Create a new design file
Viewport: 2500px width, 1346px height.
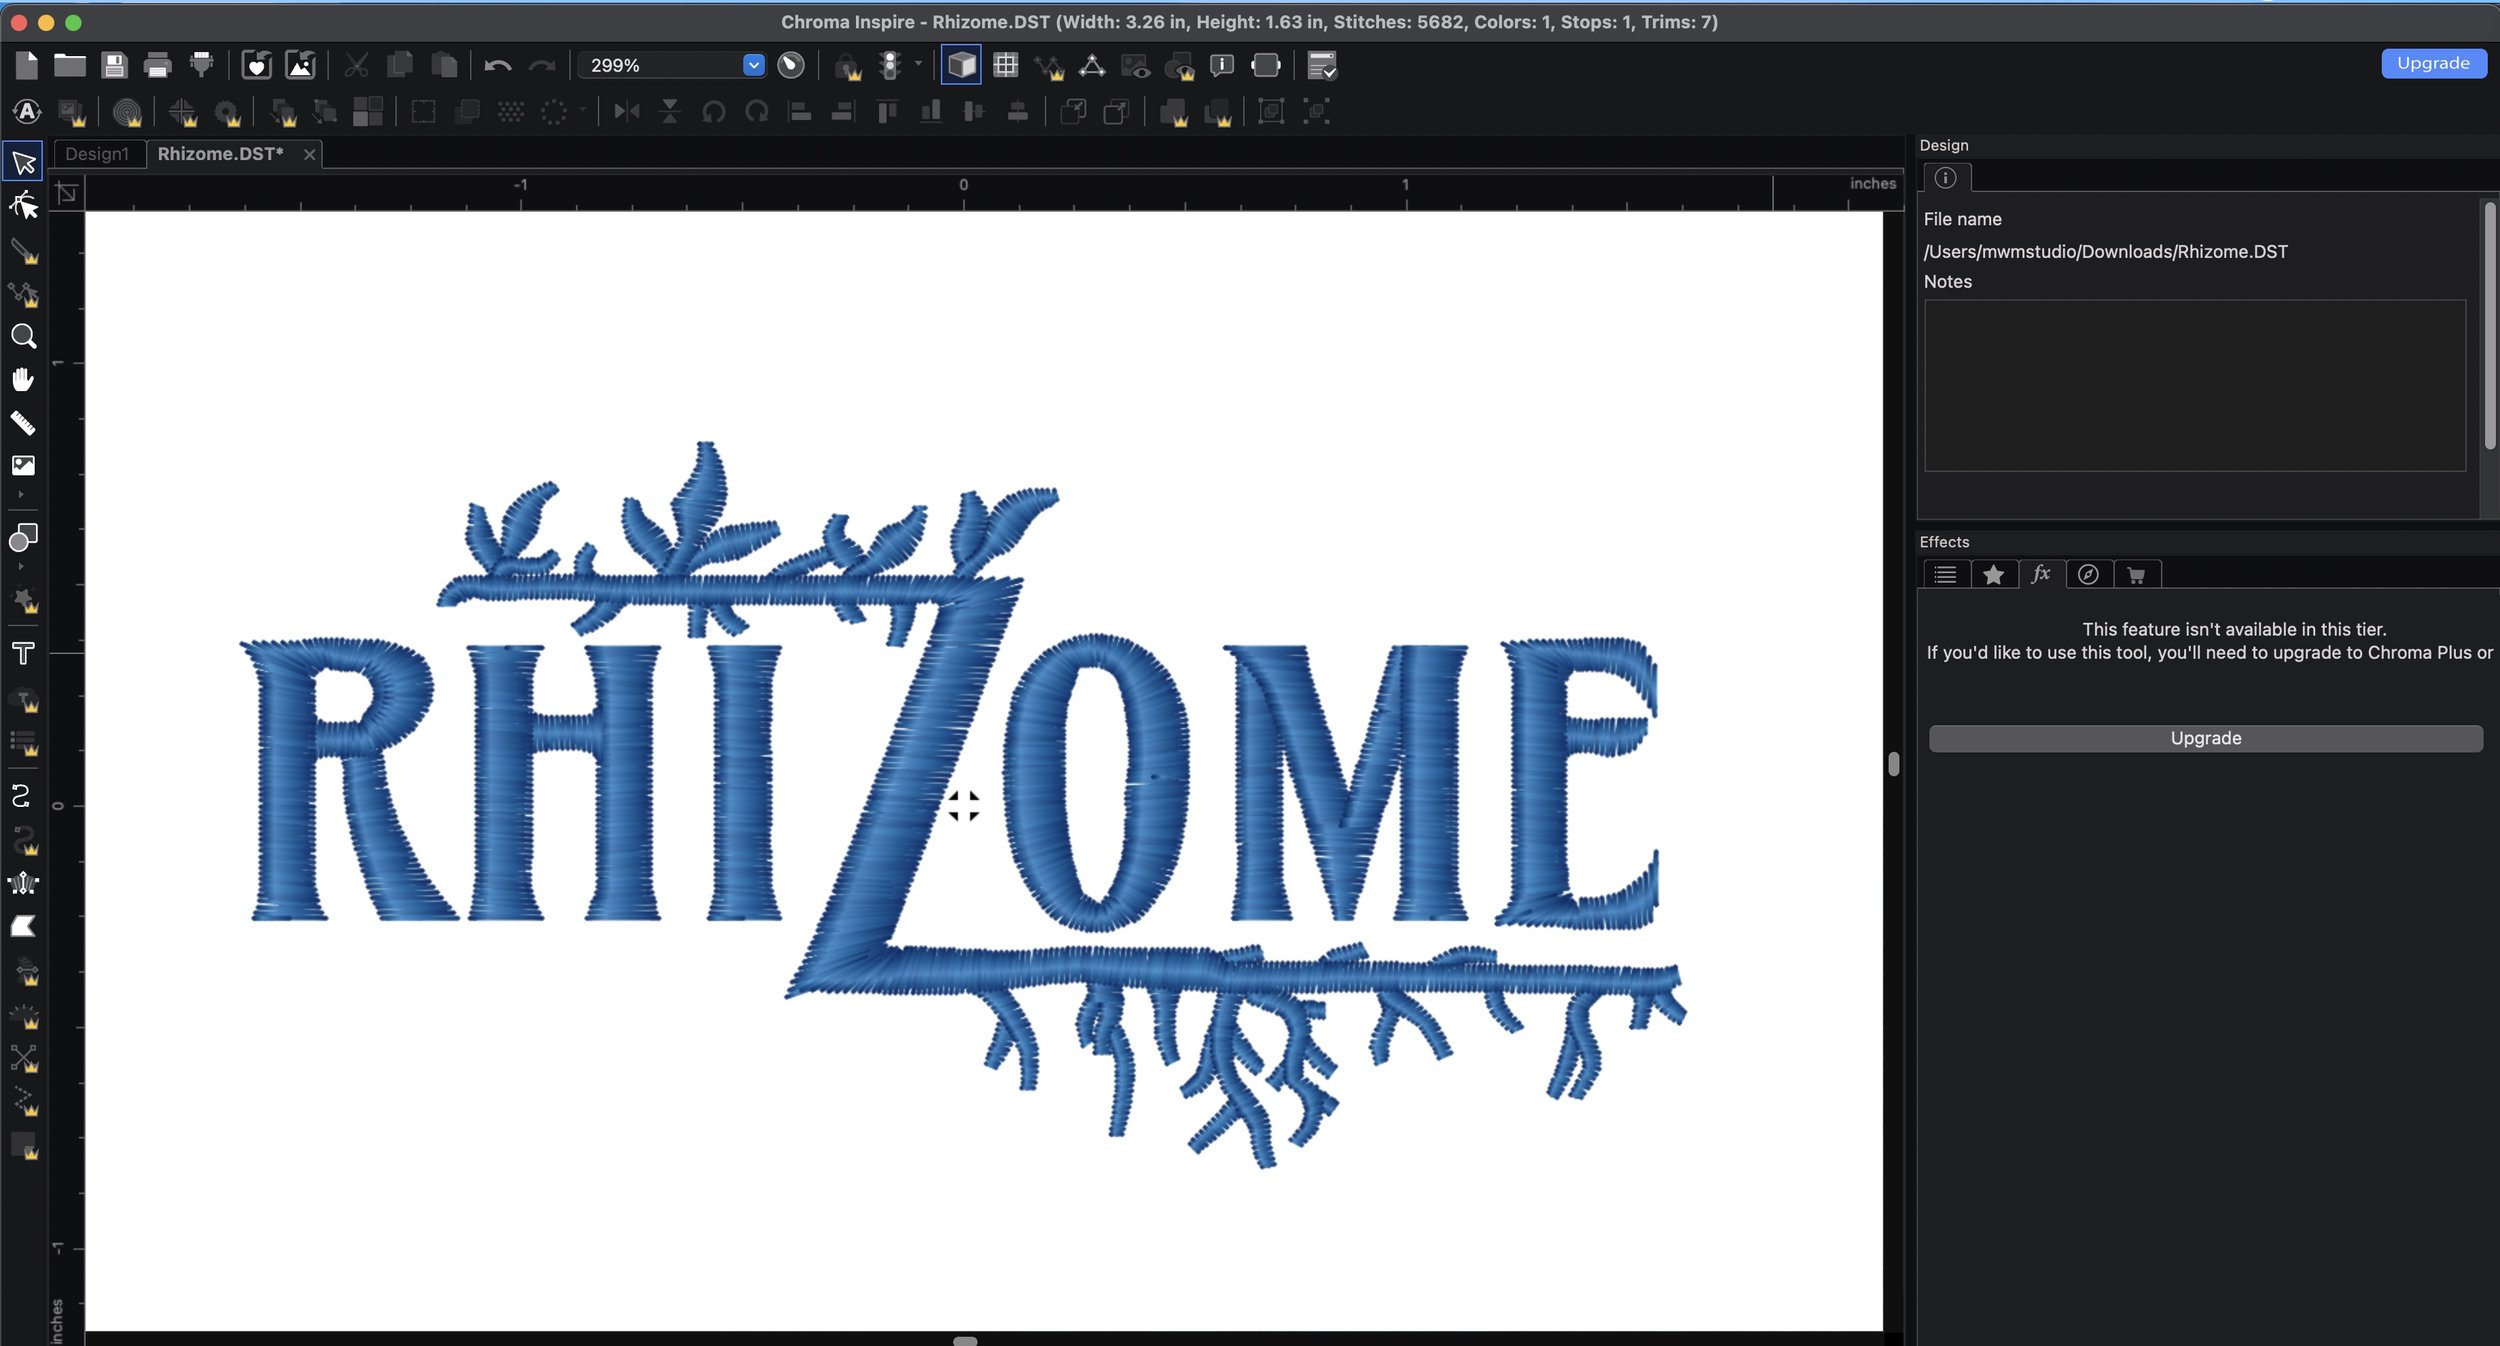click(27, 65)
